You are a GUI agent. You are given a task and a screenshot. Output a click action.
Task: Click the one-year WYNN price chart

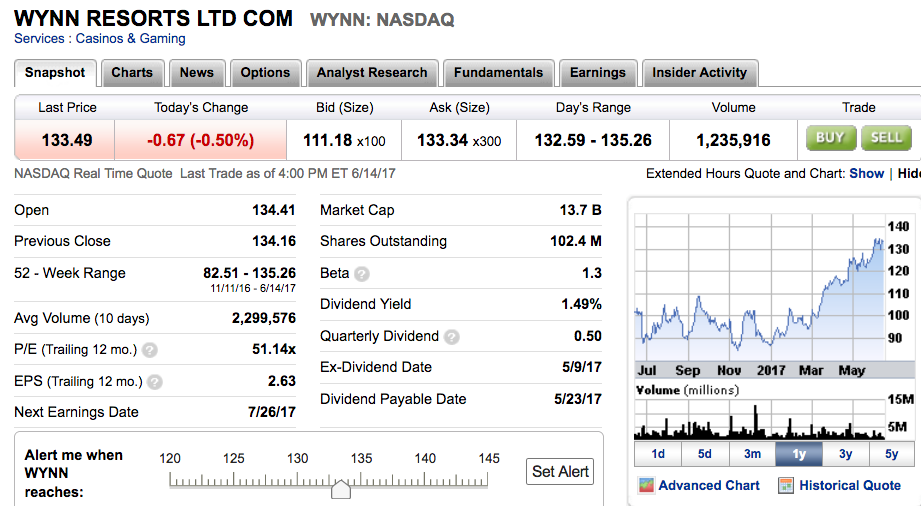[760, 290]
